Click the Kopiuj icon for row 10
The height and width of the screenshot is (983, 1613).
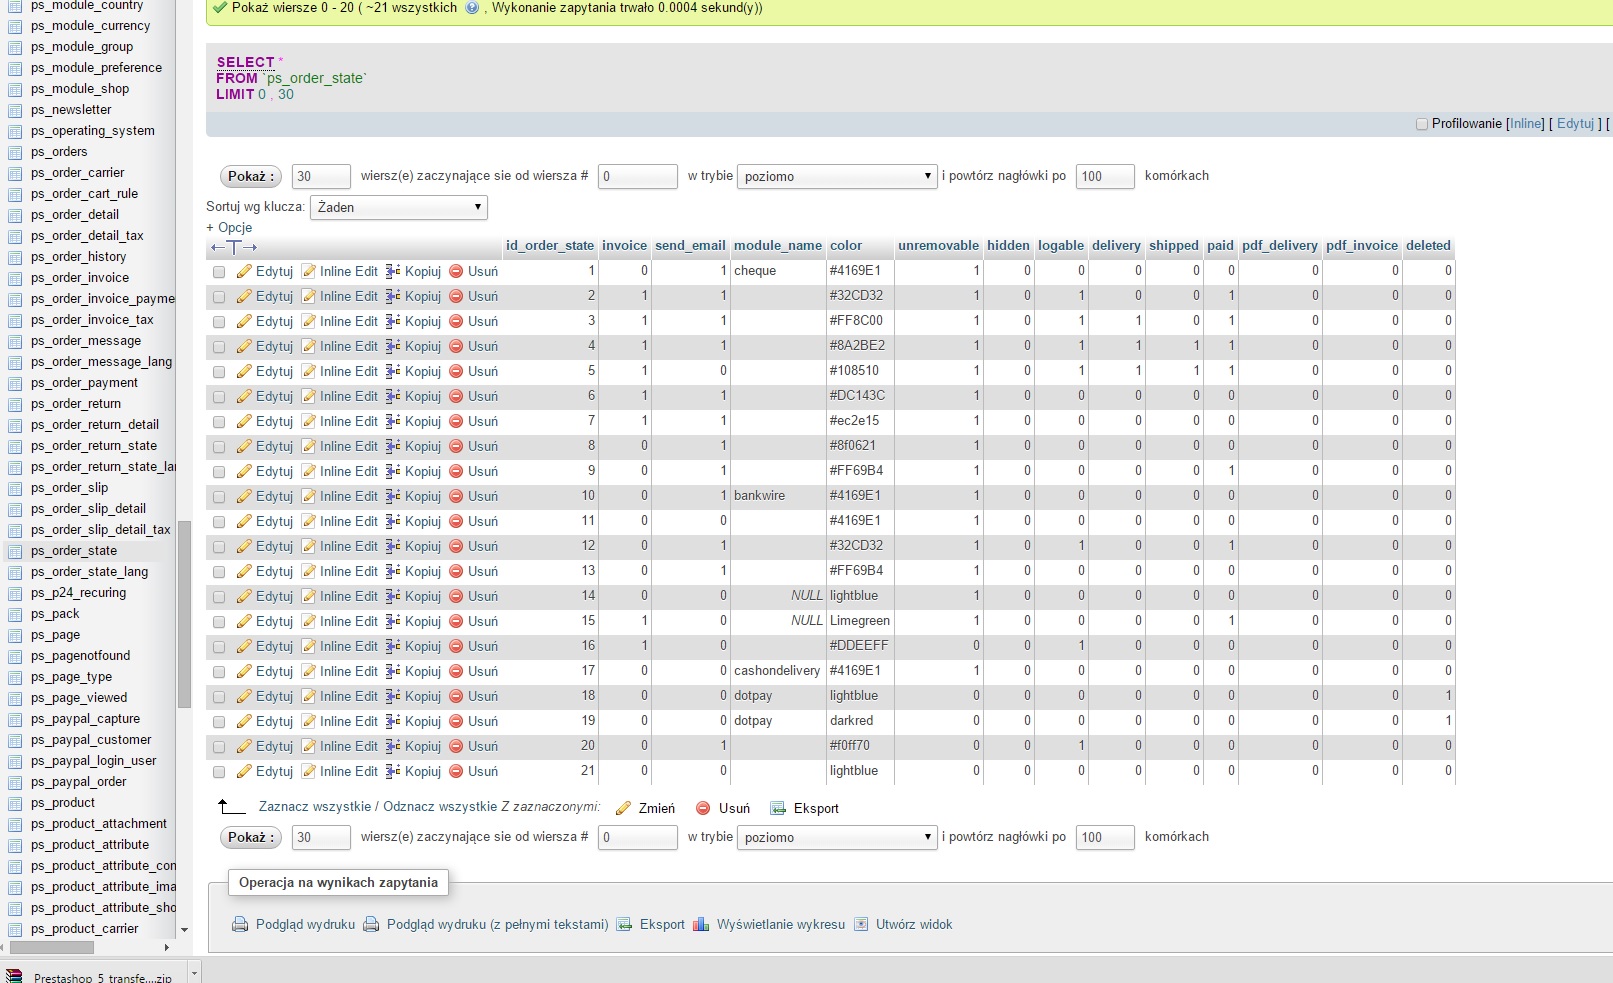[393, 497]
